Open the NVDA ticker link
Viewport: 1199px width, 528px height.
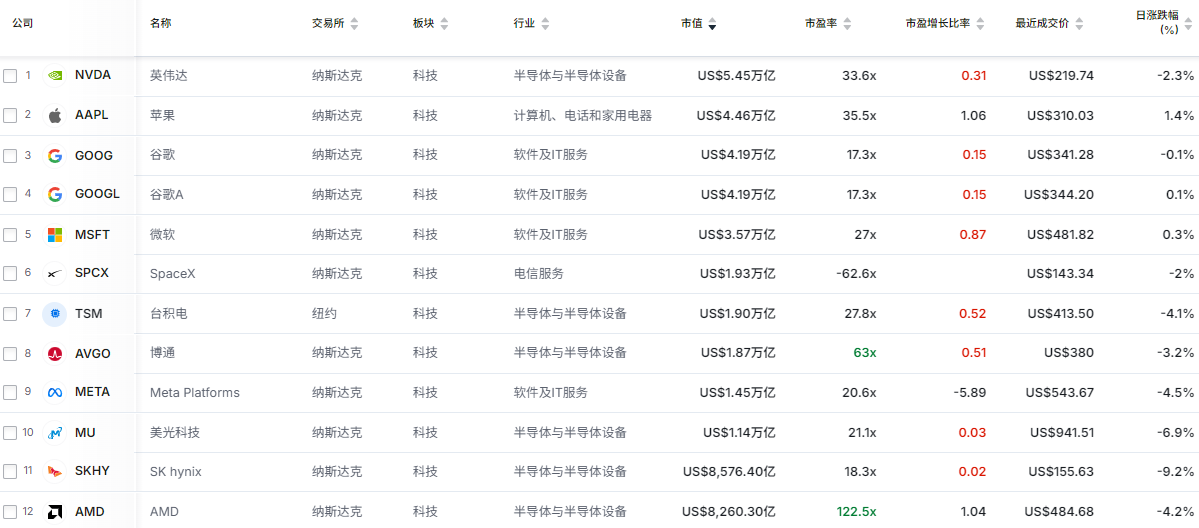click(x=93, y=76)
